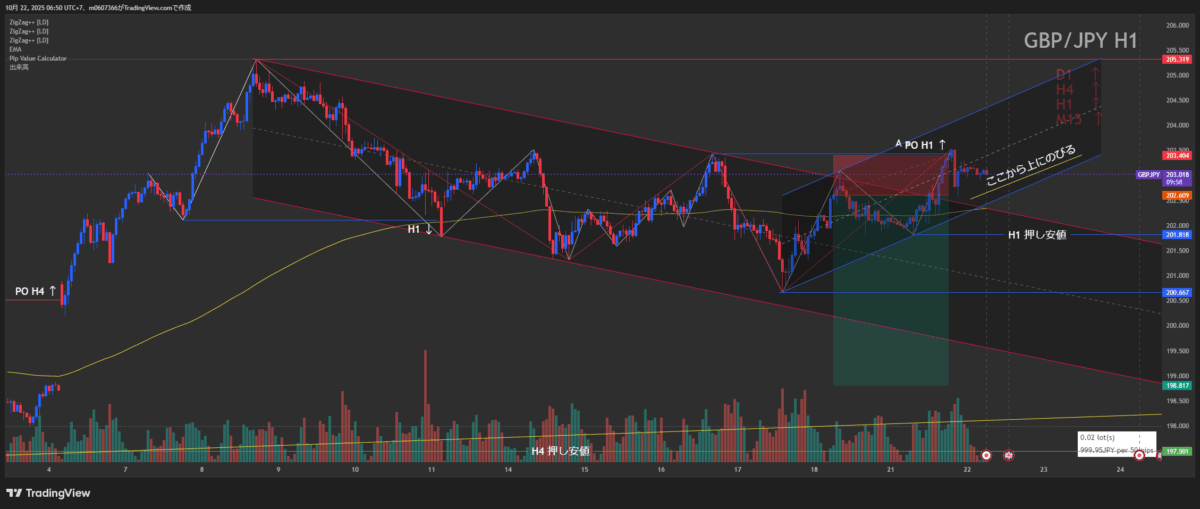
Task: Click the UK flag economic event icon
Action: 1009,456
